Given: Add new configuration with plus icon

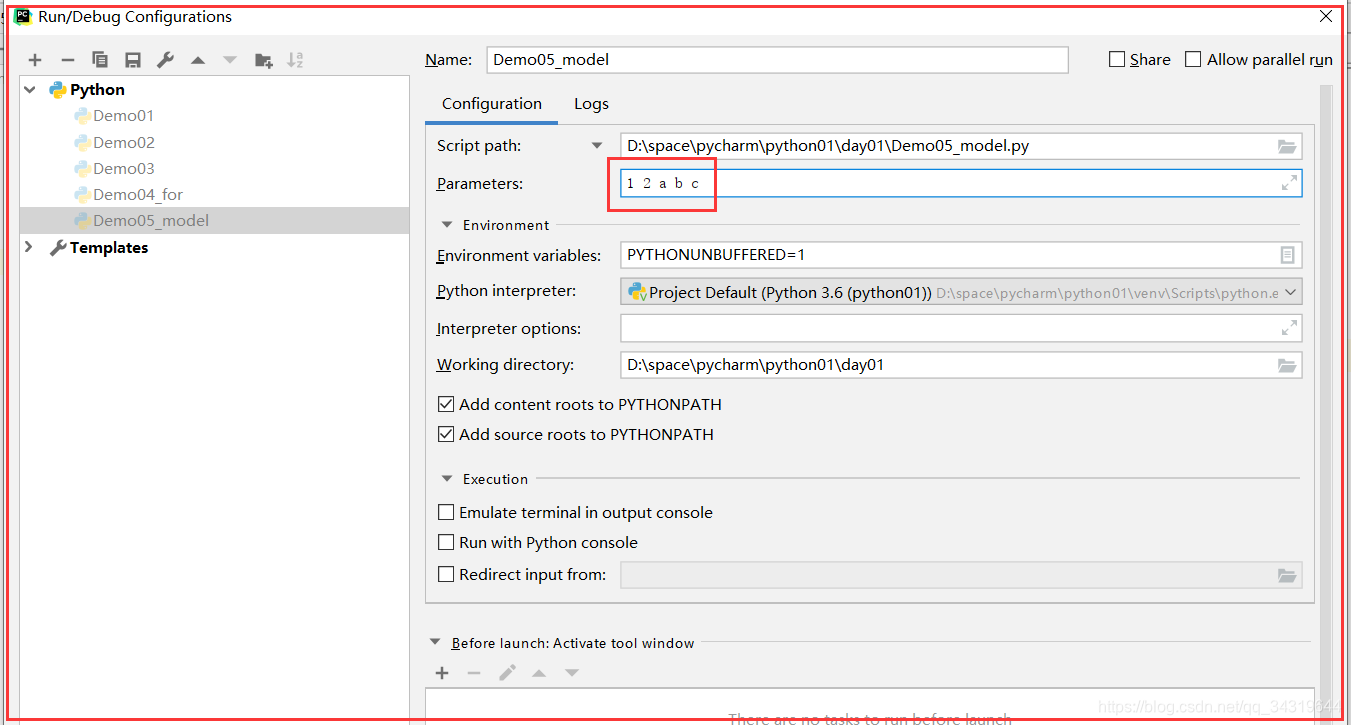Looking at the screenshot, I should click(35, 60).
